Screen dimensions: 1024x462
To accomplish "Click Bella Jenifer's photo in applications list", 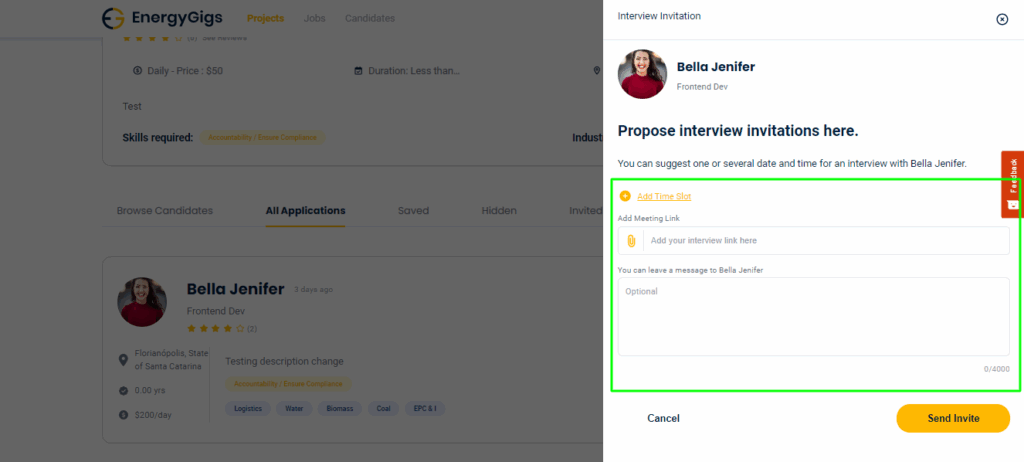I will (x=142, y=302).
